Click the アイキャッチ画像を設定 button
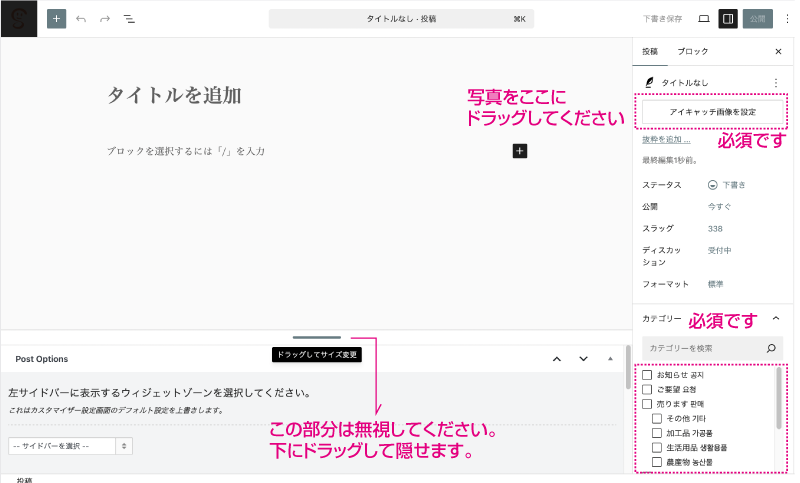800x483 pixels. [x=712, y=111]
